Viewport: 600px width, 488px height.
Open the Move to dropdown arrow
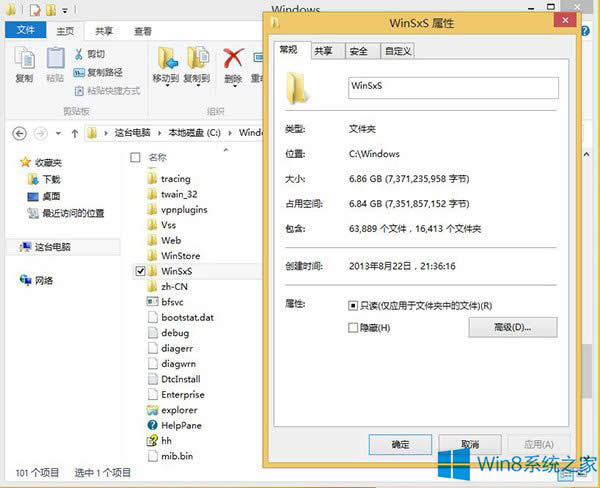pos(167,86)
